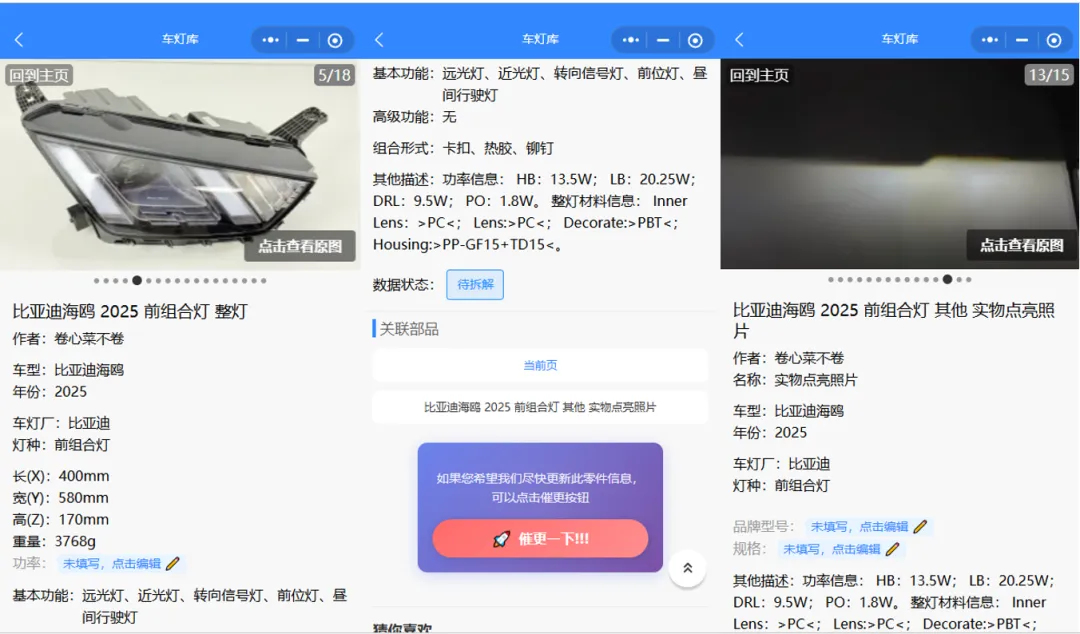1080x634 pixels.
Task: Click the 长(X): 400mm value
Action: click(x=61, y=476)
